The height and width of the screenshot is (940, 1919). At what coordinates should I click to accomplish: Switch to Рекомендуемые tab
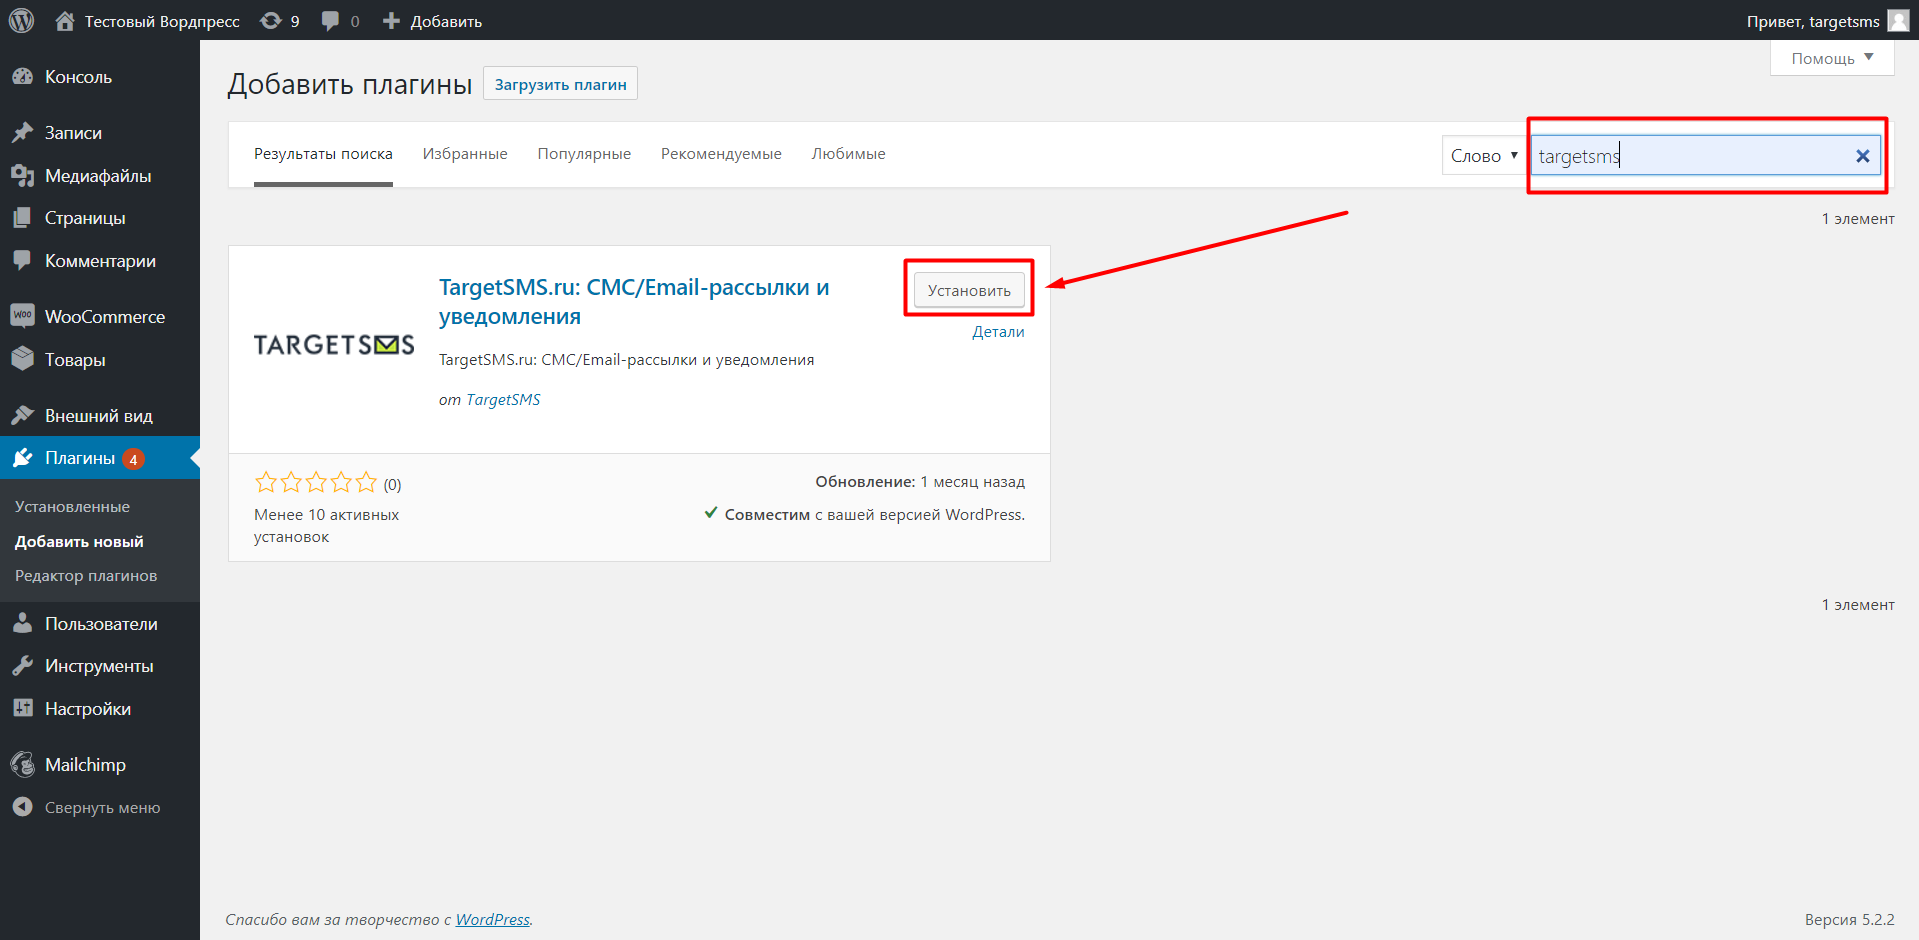(x=721, y=154)
